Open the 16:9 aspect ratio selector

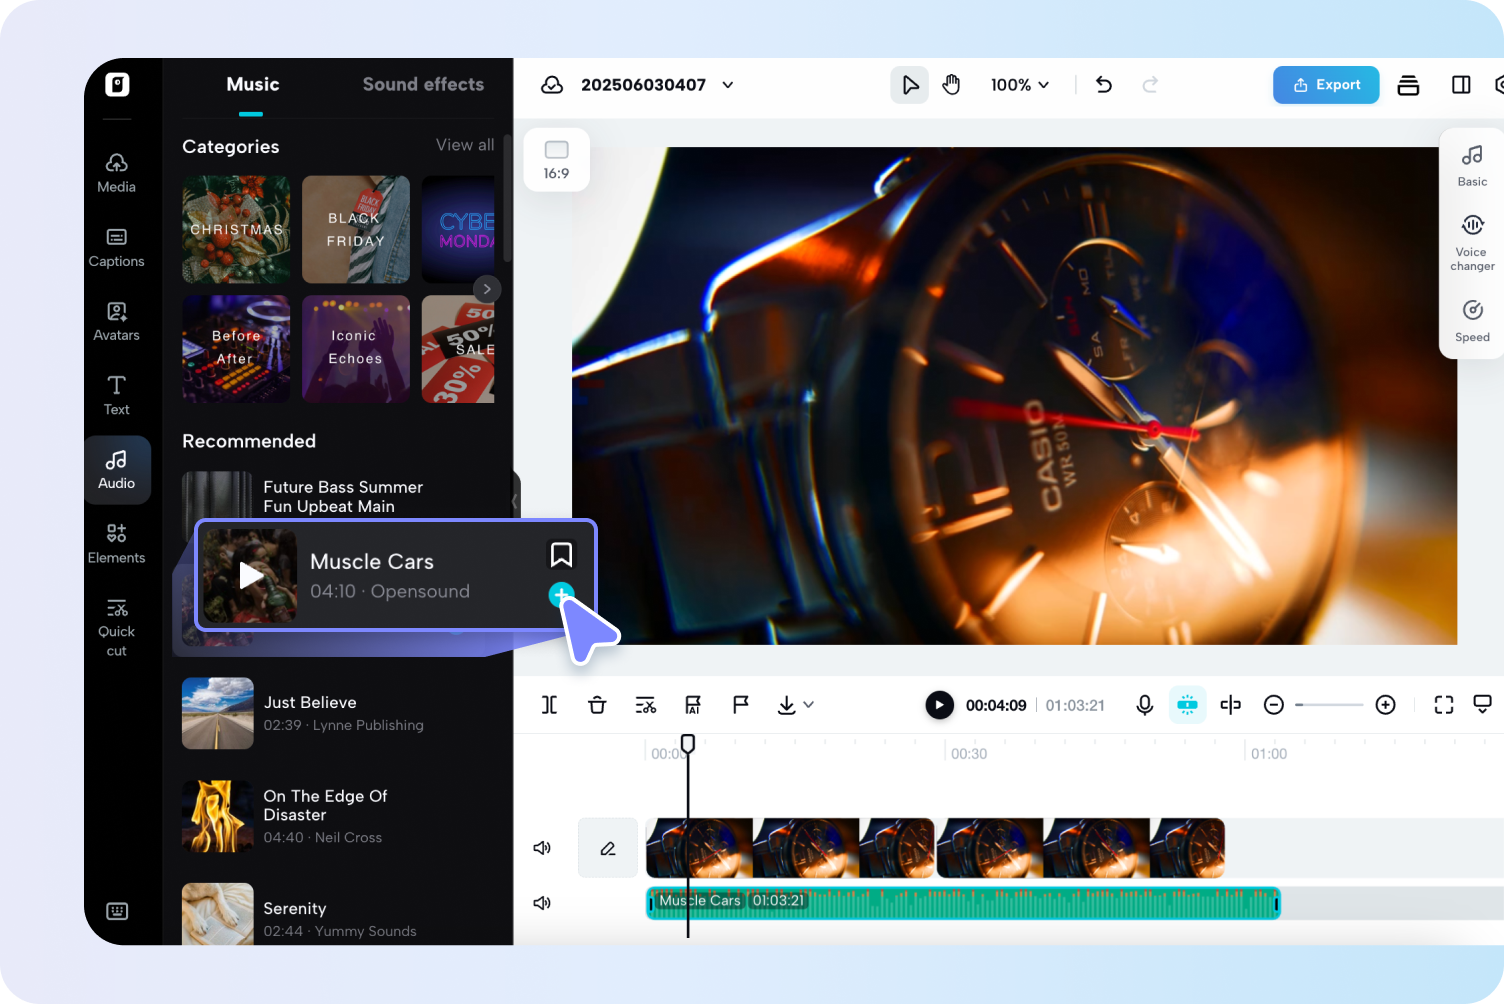[x=557, y=160]
